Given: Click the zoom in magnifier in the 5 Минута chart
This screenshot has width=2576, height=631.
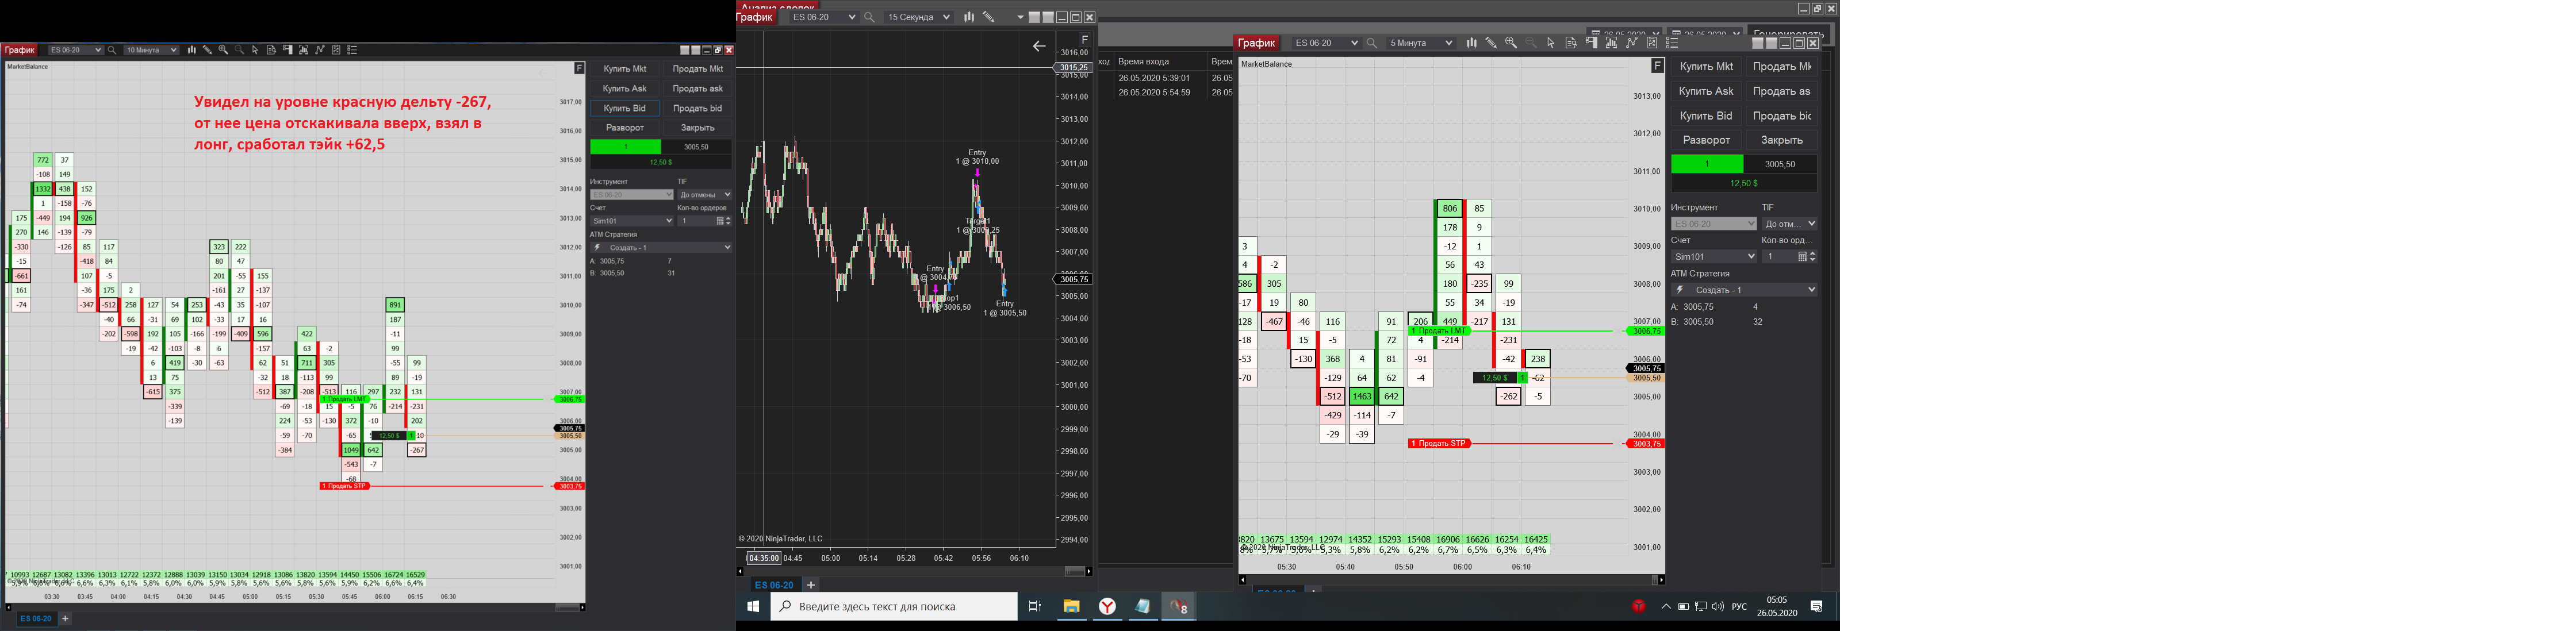Looking at the screenshot, I should [x=1511, y=43].
